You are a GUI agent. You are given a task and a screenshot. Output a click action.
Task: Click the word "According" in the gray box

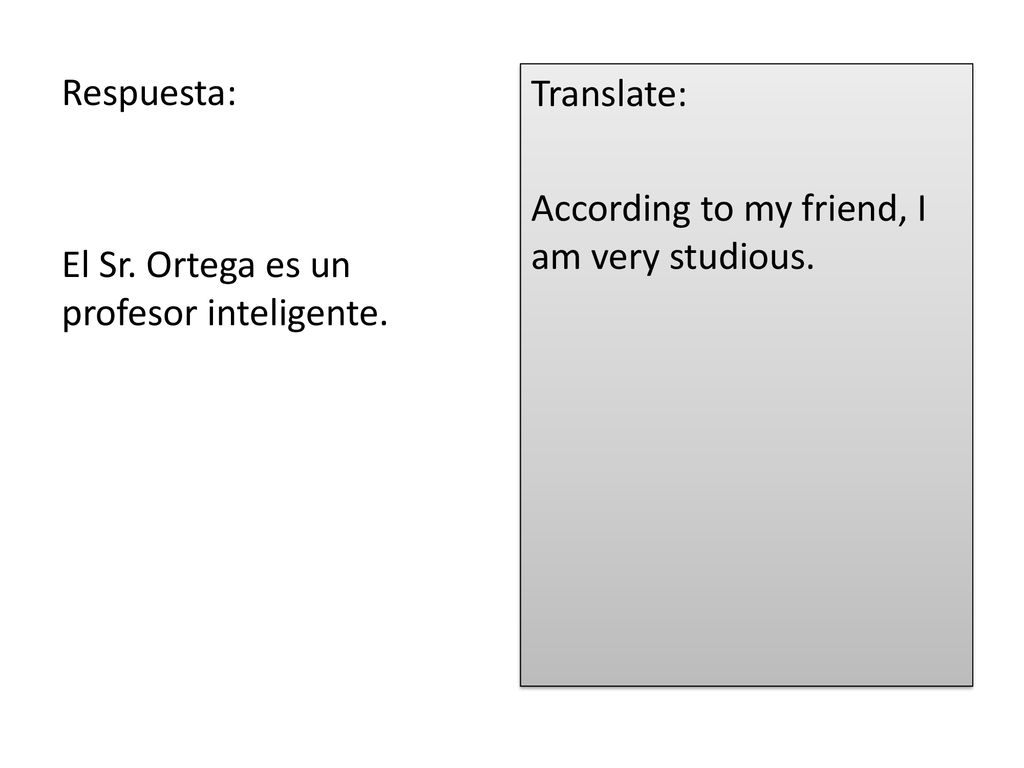pos(611,210)
